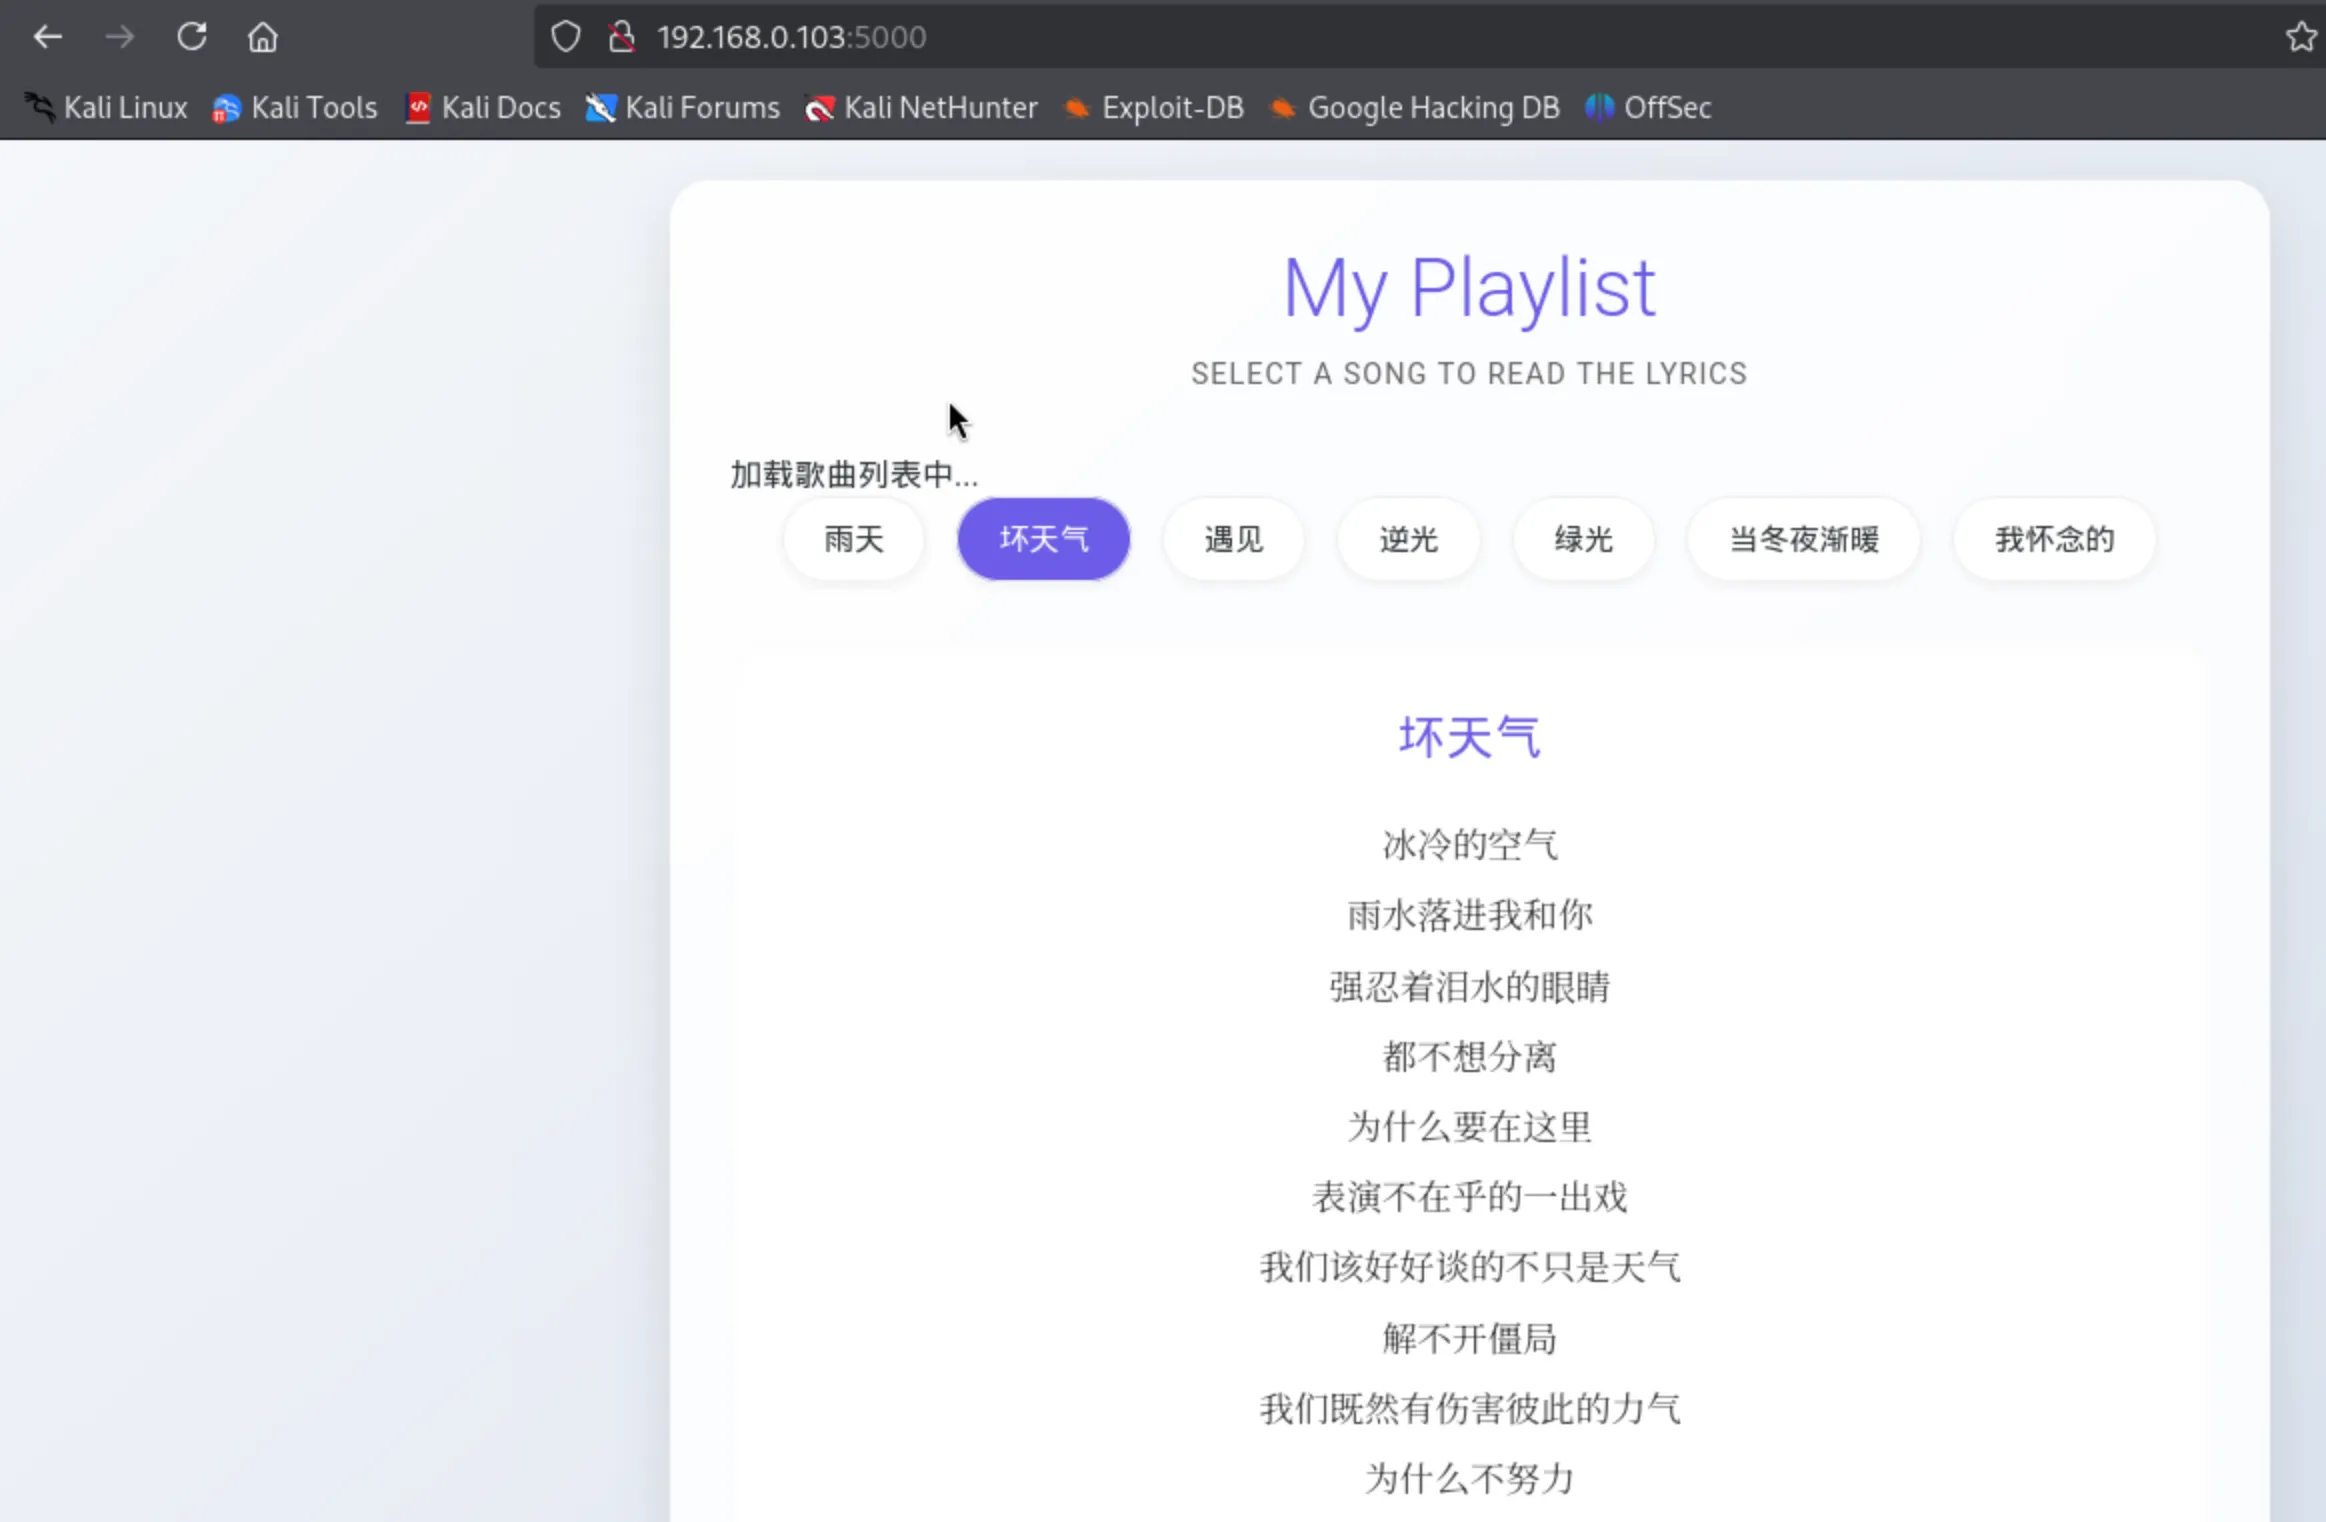The height and width of the screenshot is (1522, 2326).
Task: Select the highlighted 坏天气 song pill
Action: click(1043, 539)
